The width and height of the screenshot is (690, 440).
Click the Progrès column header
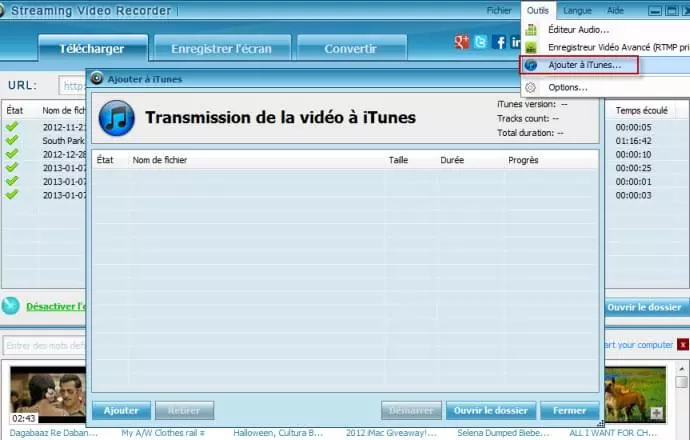(523, 160)
